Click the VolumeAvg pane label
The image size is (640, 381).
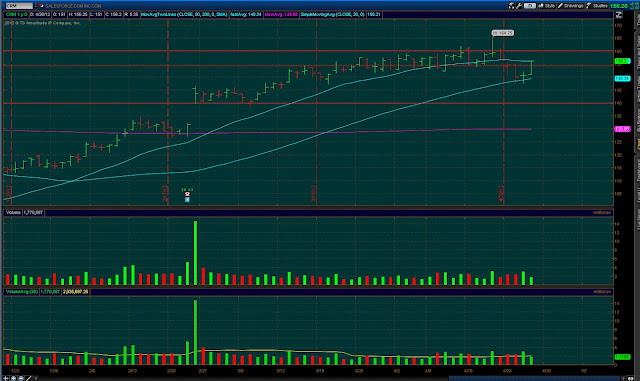(x=22, y=292)
